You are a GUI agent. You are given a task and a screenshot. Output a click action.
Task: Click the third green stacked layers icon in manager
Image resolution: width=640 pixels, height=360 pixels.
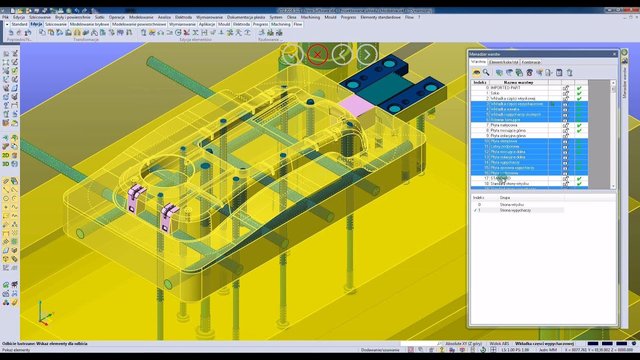519,73
